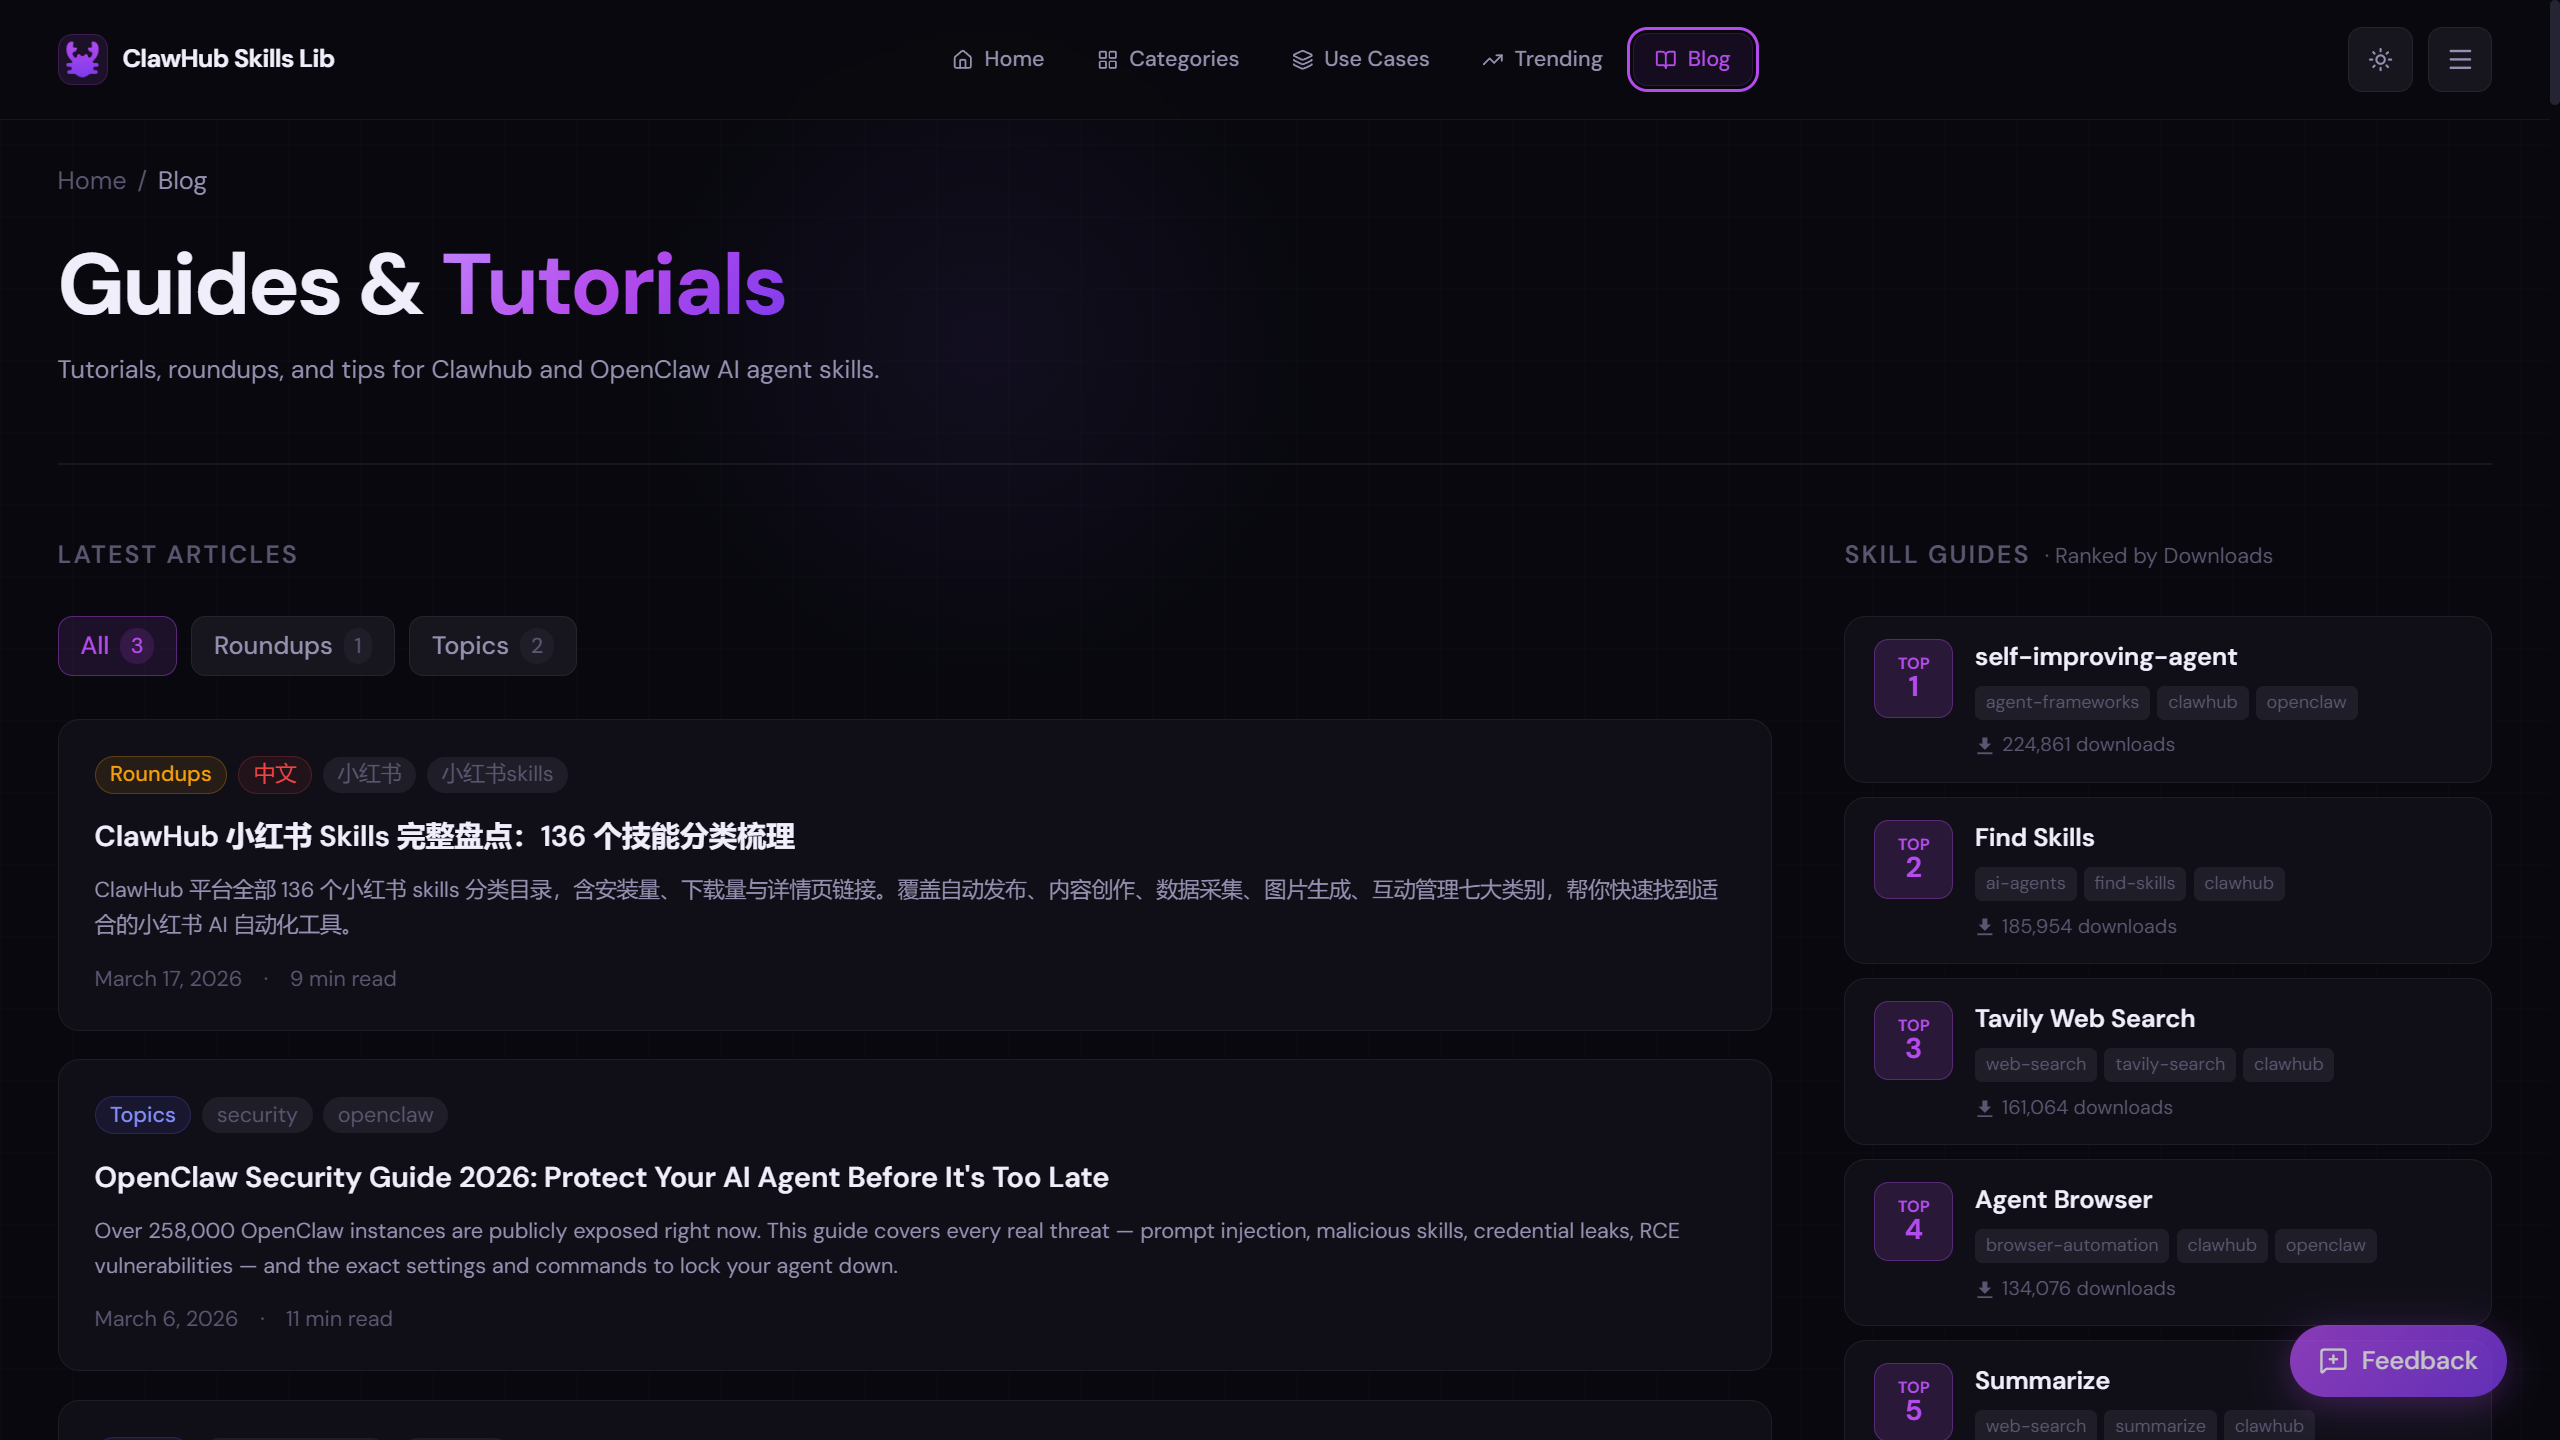Go to Home in the navigation
The height and width of the screenshot is (1440, 2560).
[x=998, y=59]
